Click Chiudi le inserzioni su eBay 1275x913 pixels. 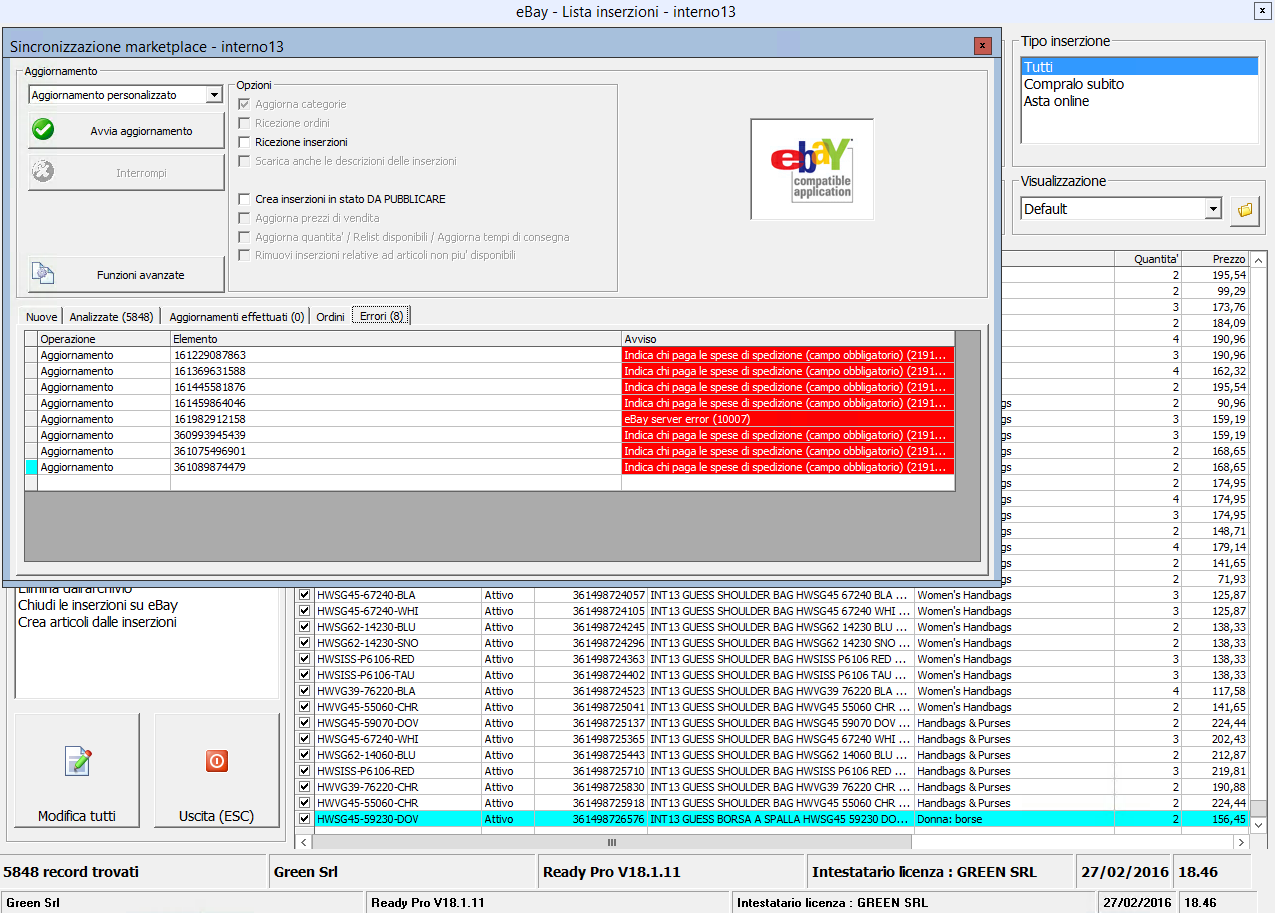(98, 605)
